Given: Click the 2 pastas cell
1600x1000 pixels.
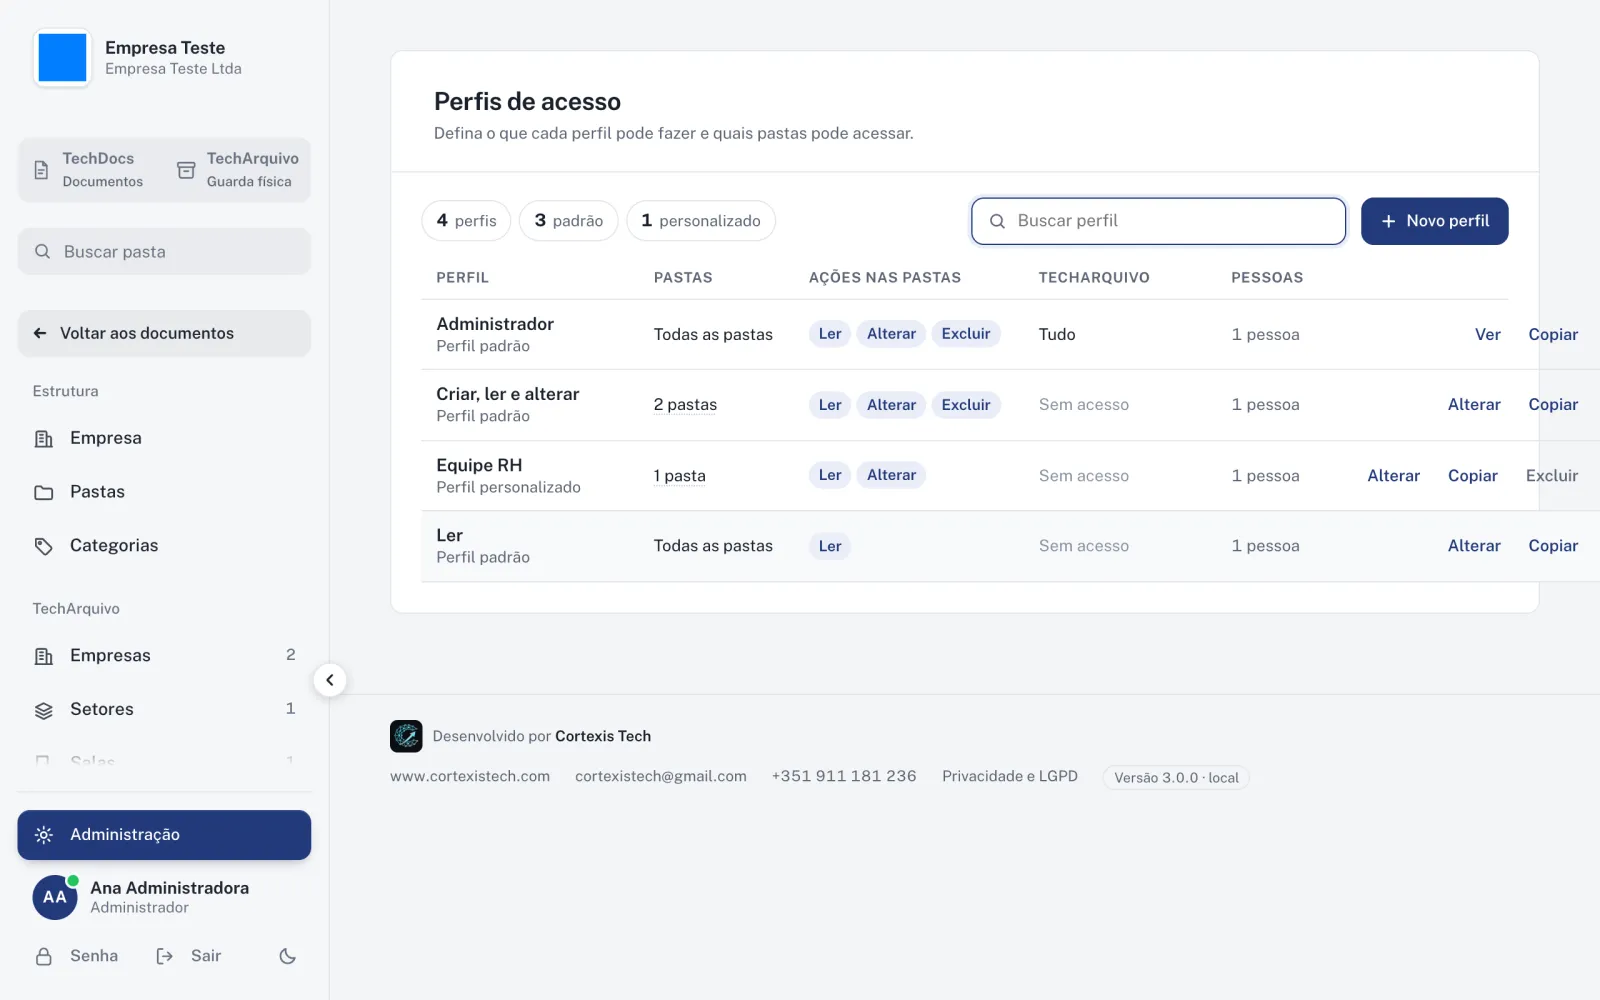Looking at the screenshot, I should [x=685, y=405].
